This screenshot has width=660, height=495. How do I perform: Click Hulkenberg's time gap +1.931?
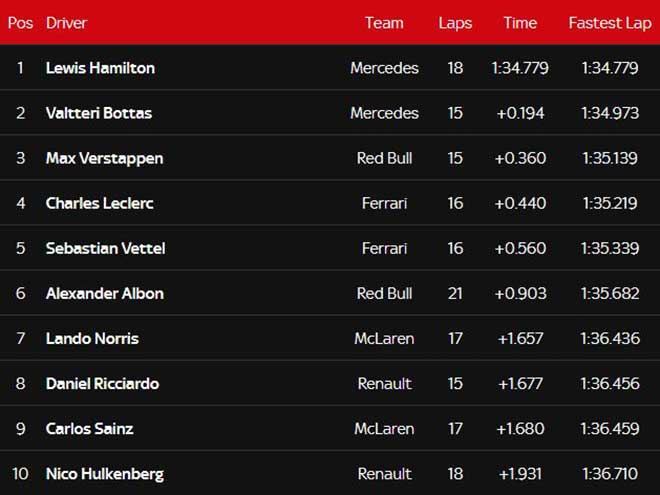click(520, 473)
